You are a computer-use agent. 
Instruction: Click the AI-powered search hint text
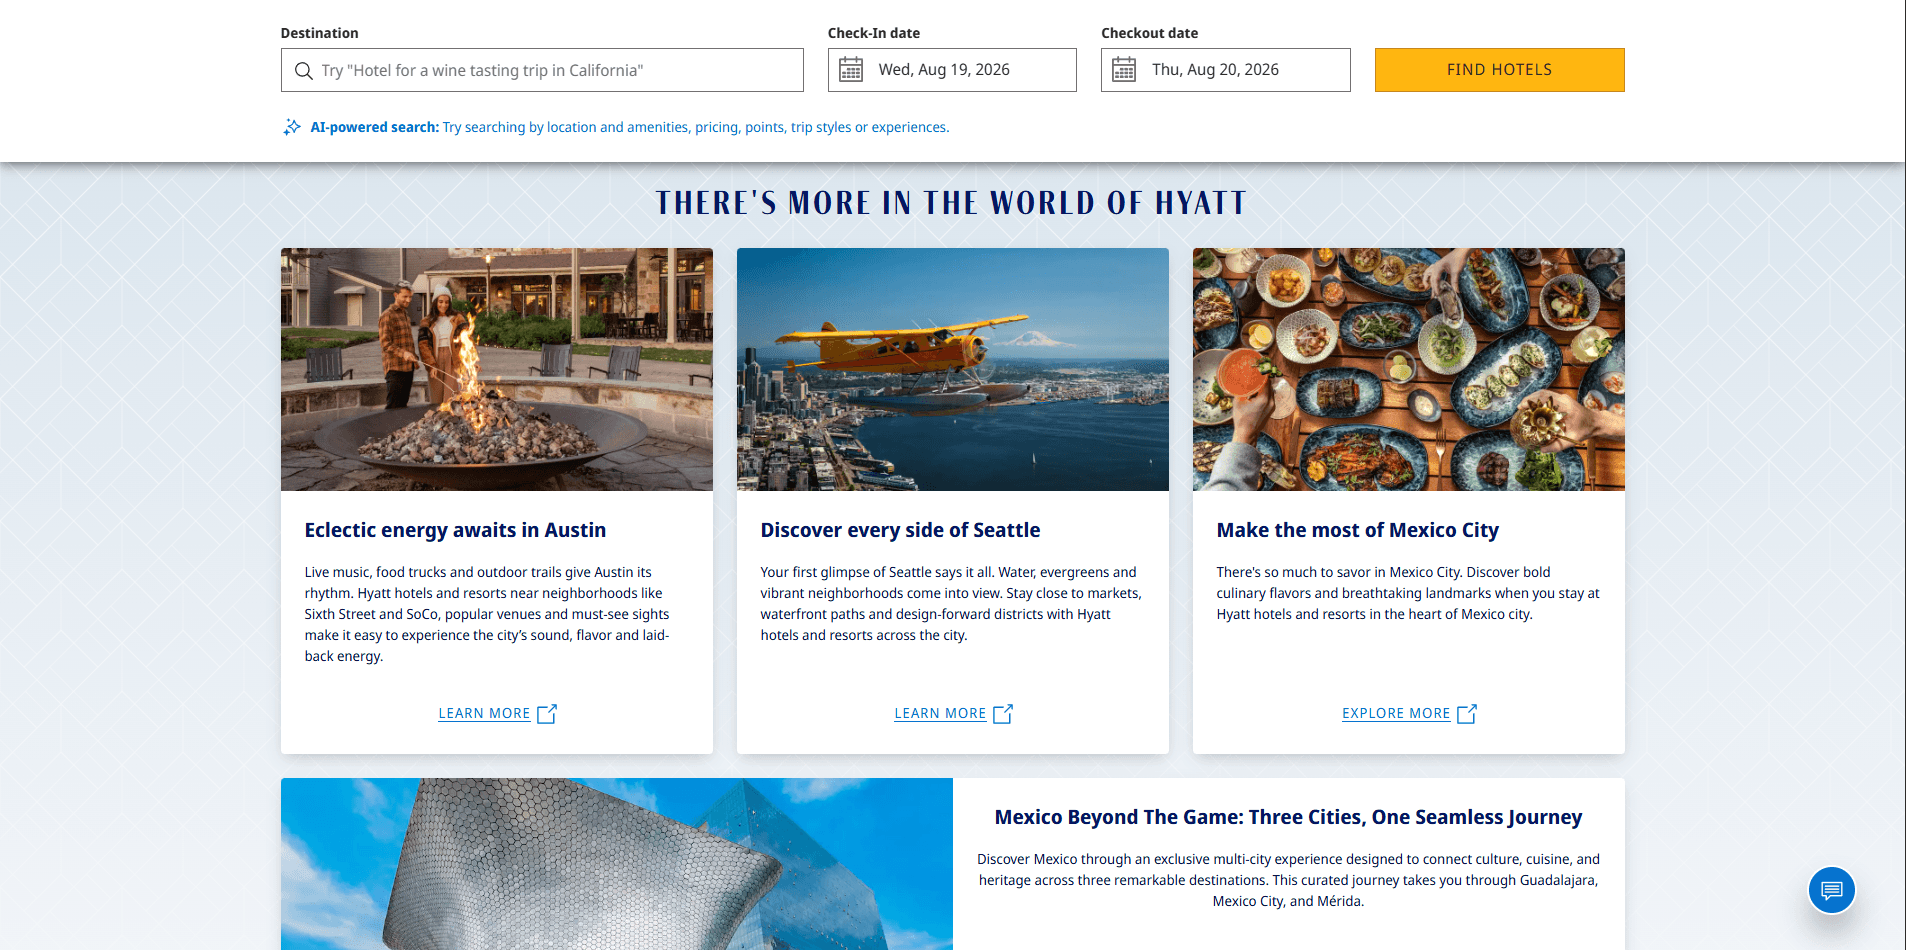[630, 127]
